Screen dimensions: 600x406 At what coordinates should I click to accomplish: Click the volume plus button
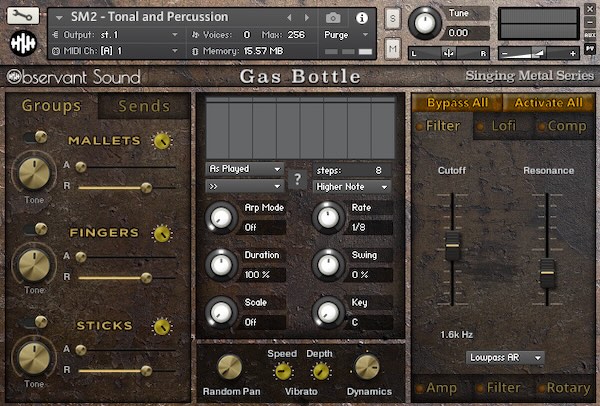572,54
